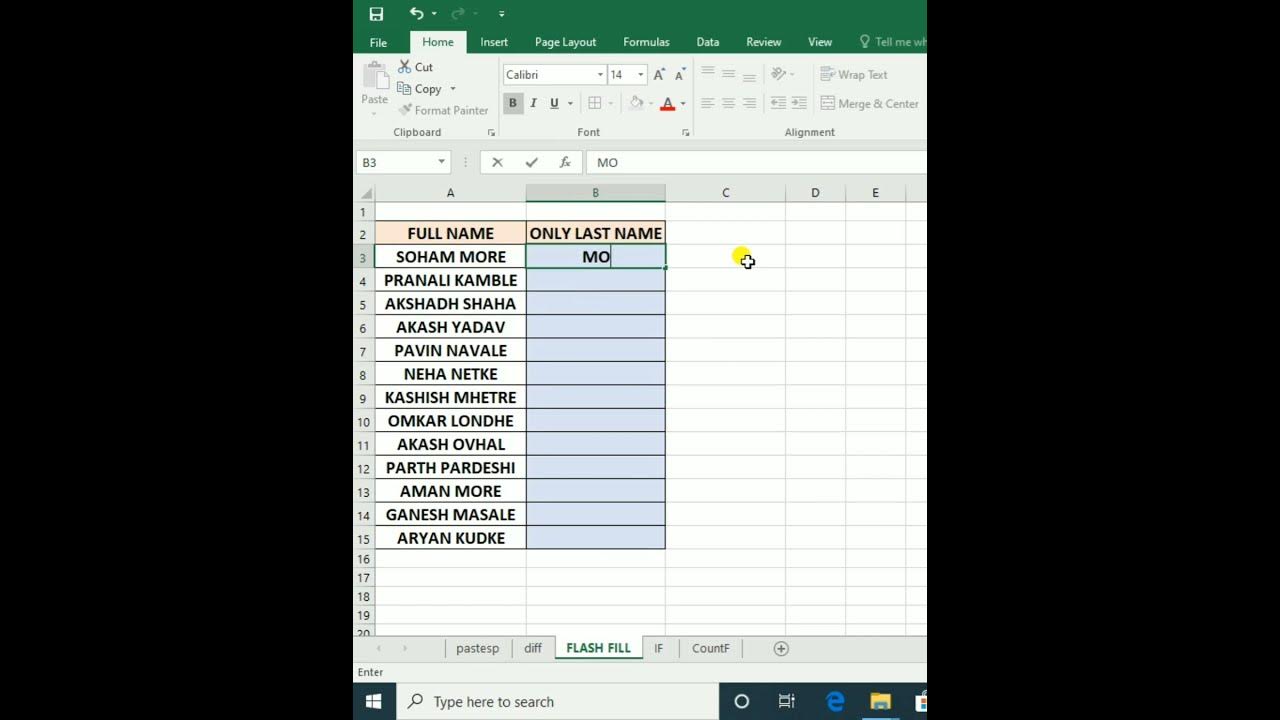Click the Tell me search box
Viewport: 1280px width, 720px height.
[x=893, y=42]
